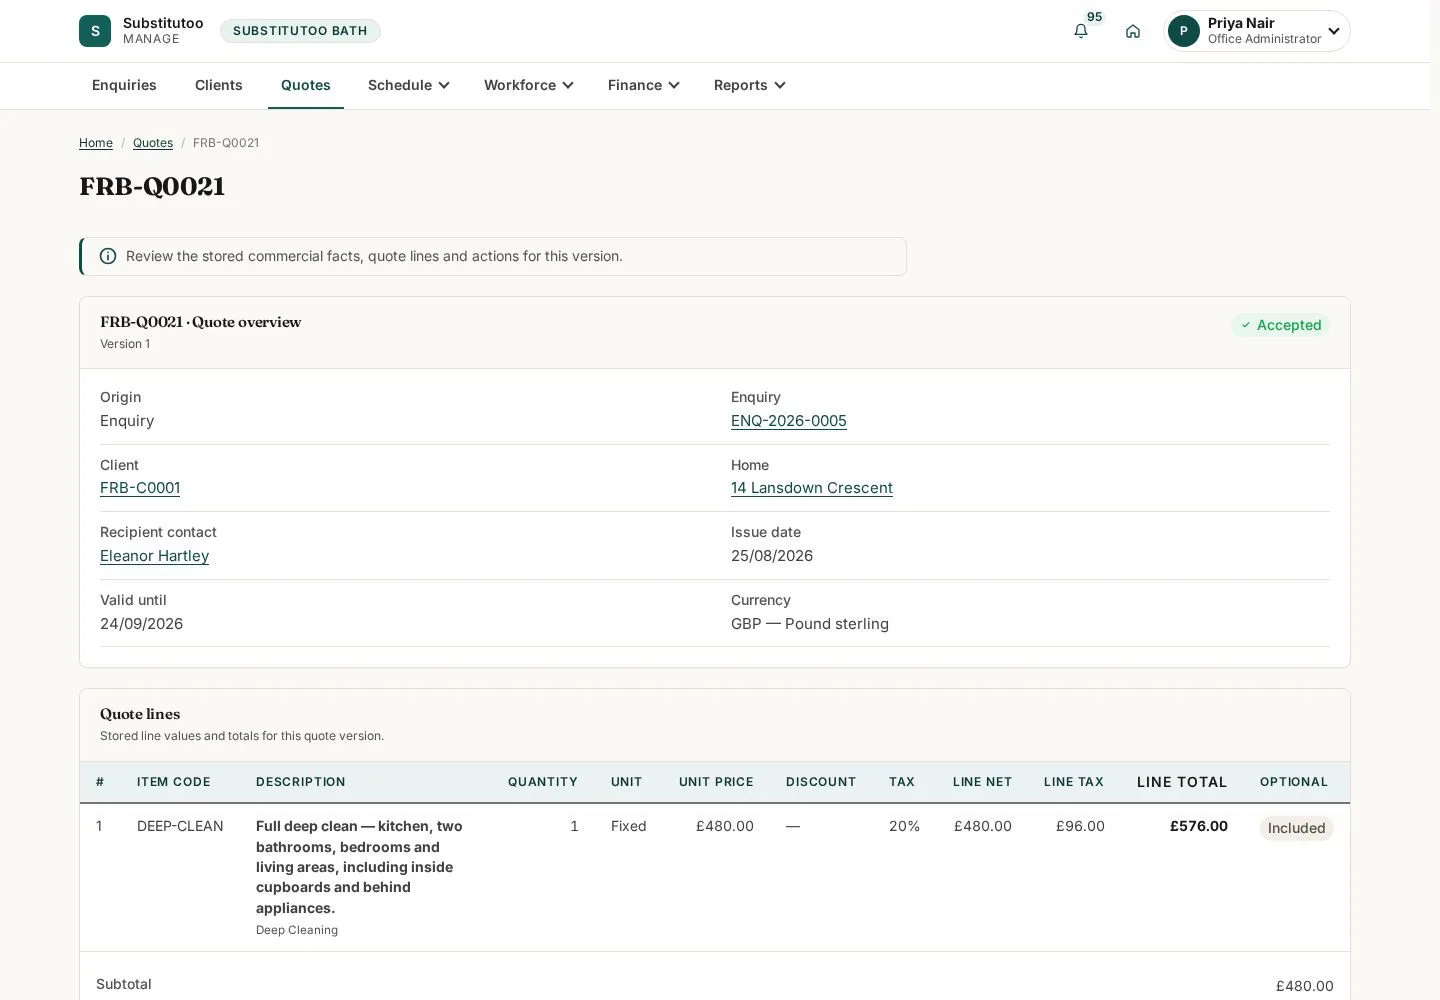Open the Workforce dropdown menu

pyautogui.click(x=529, y=85)
